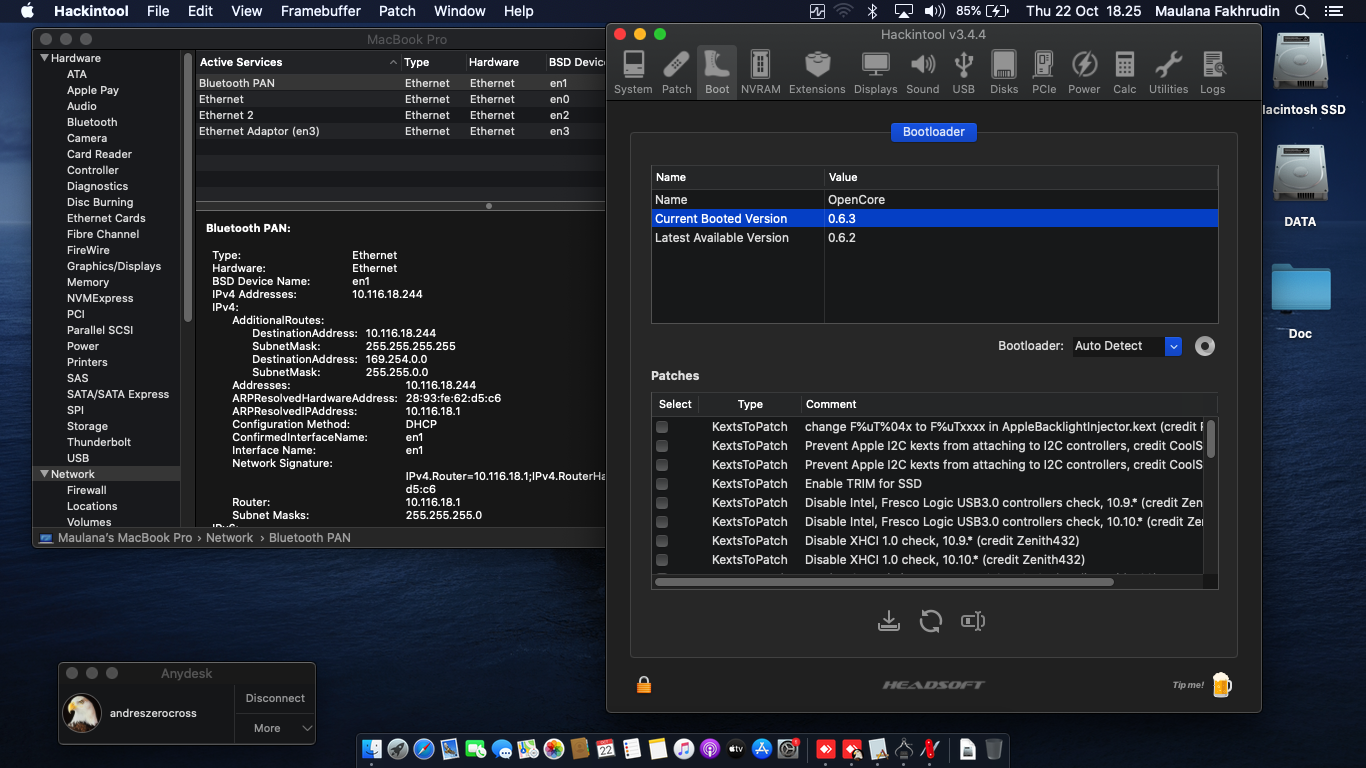Image resolution: width=1366 pixels, height=768 pixels.
Task: Click the download icon below the Patches table
Action: (x=888, y=621)
